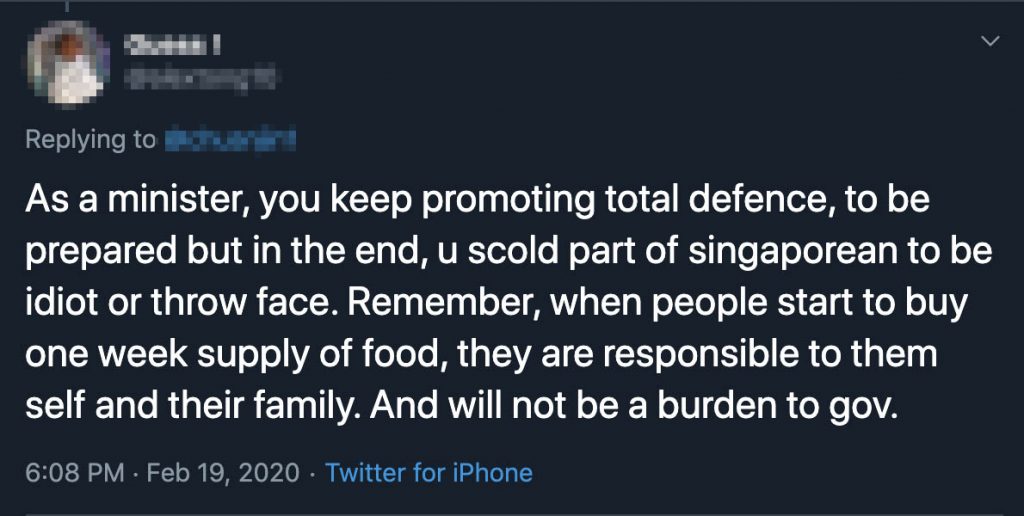
Task: Click the "Replying to" label
Action: click(x=90, y=140)
